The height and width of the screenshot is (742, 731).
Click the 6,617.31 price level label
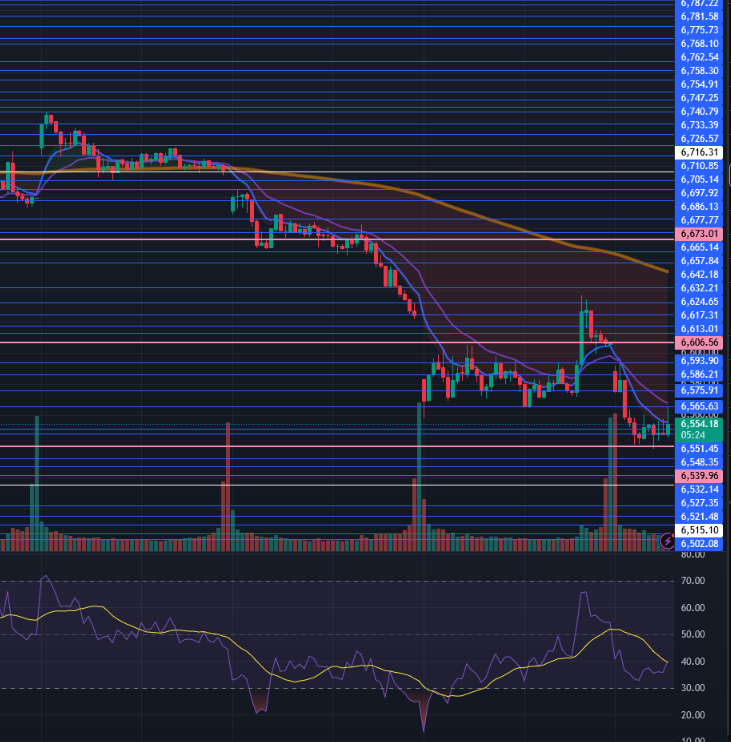point(699,316)
